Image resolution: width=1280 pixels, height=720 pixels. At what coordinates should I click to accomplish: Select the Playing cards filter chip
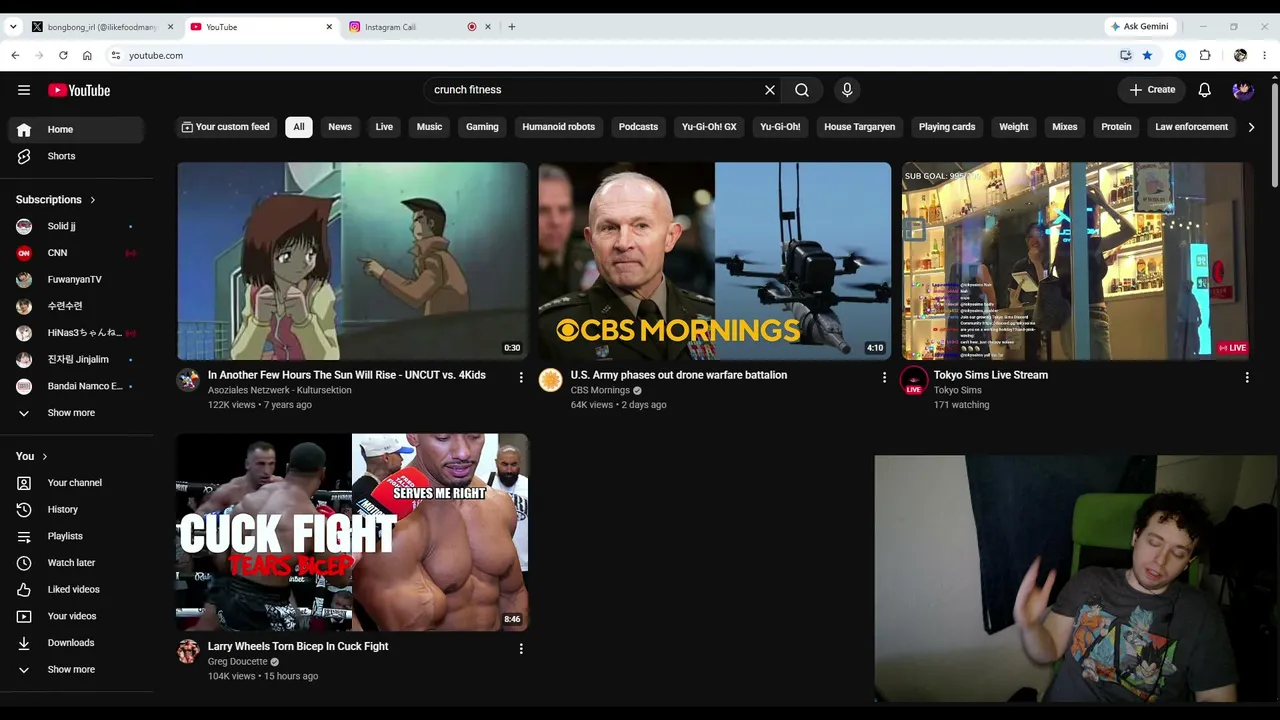(x=947, y=127)
